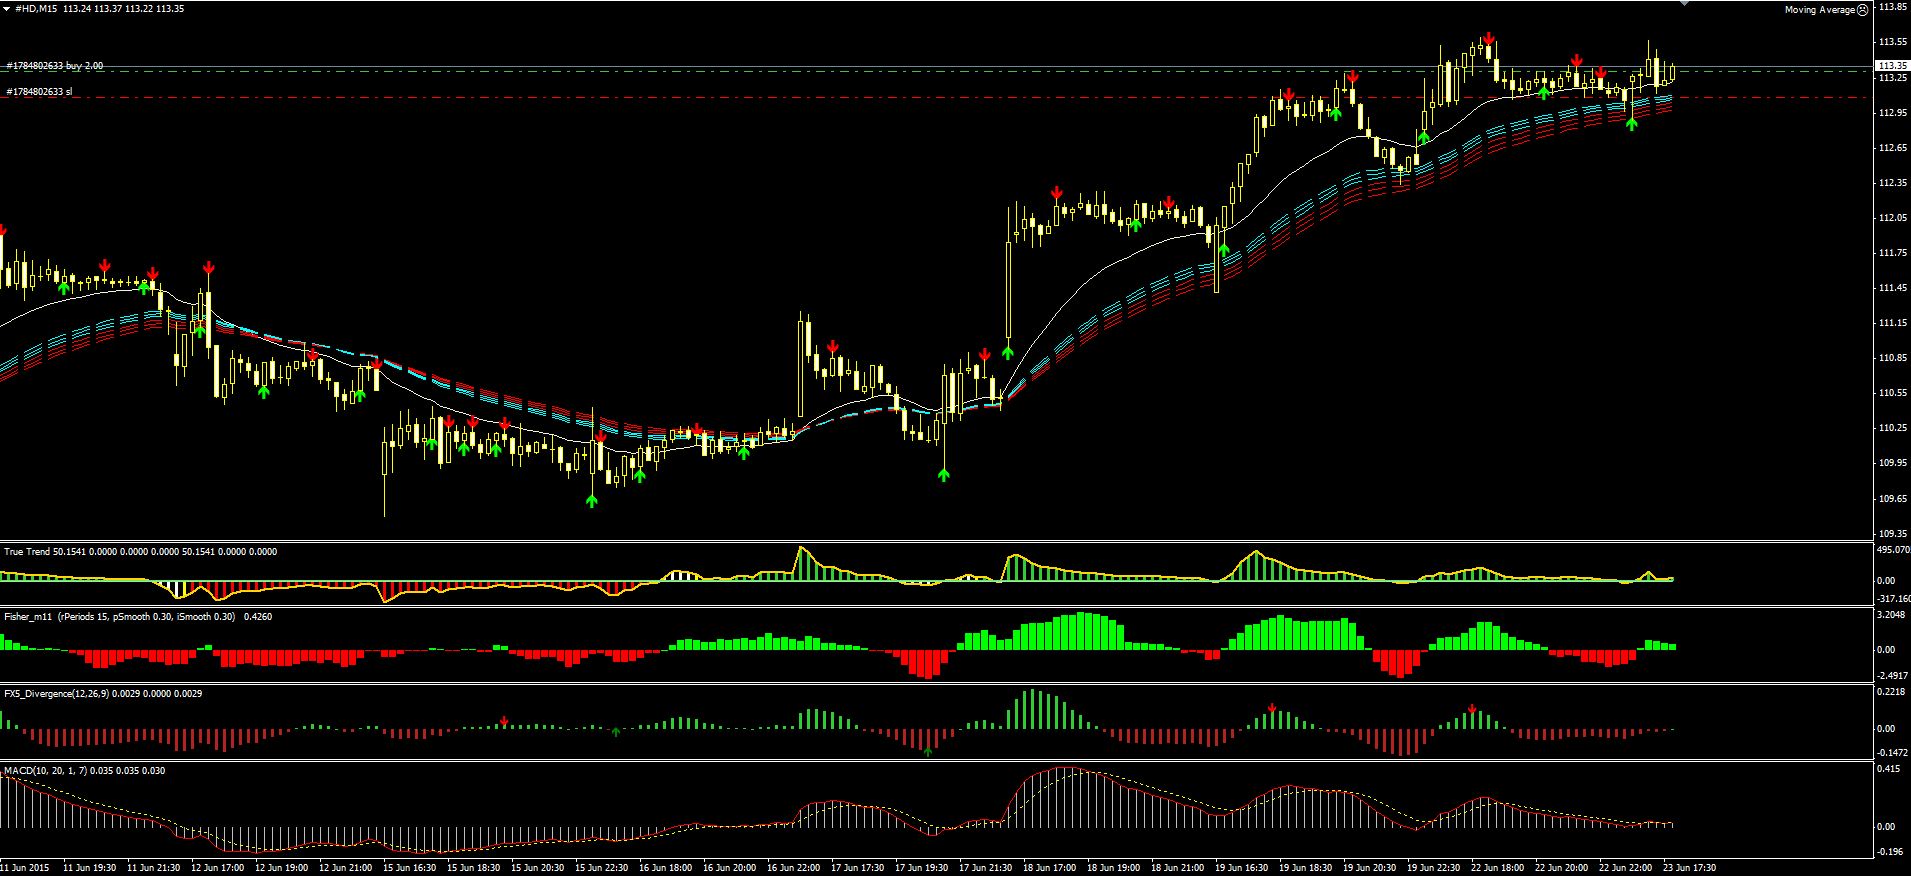Click price scale value 109.35
This screenshot has height=876, width=1911.
pos(1892,533)
